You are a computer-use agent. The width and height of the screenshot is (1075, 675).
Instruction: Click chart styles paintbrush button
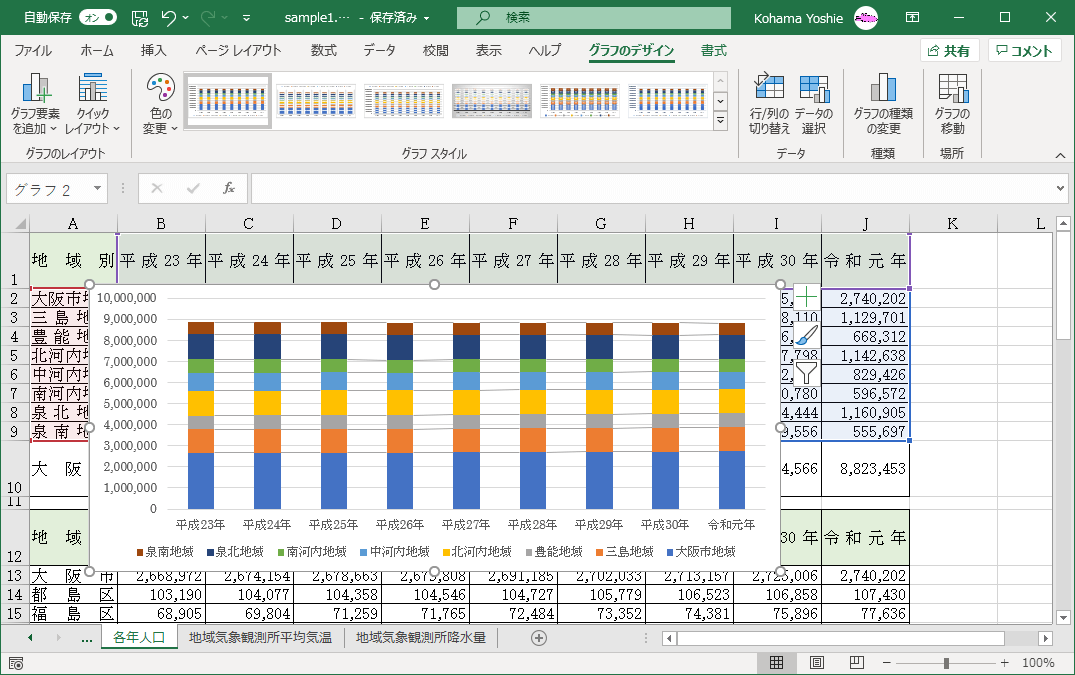tap(806, 335)
